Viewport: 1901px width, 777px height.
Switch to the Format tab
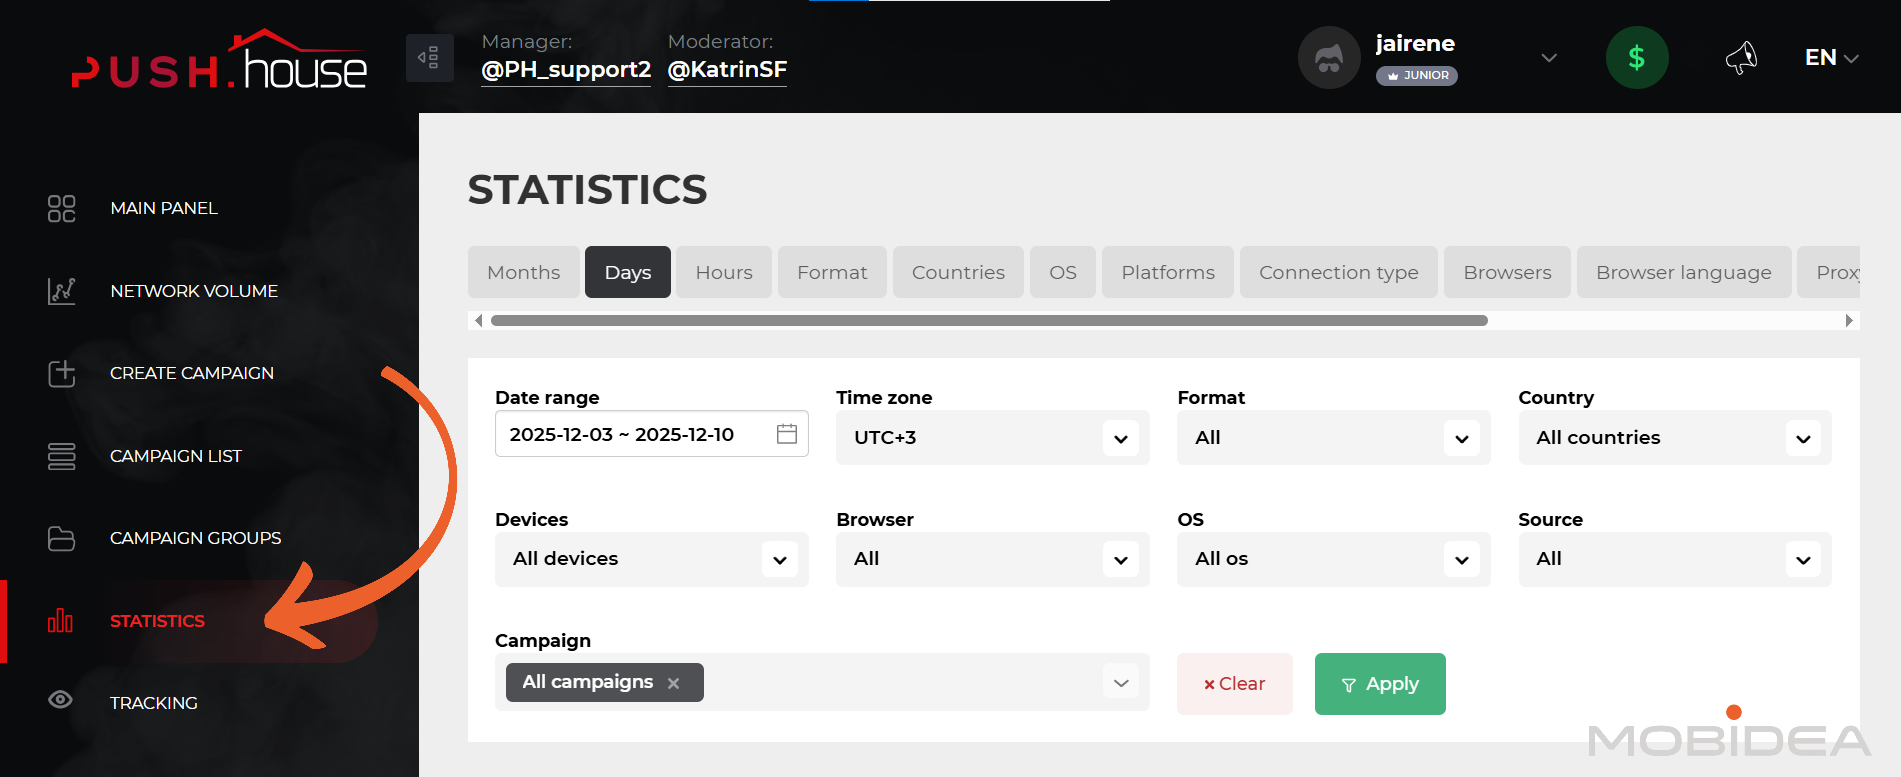coord(832,272)
